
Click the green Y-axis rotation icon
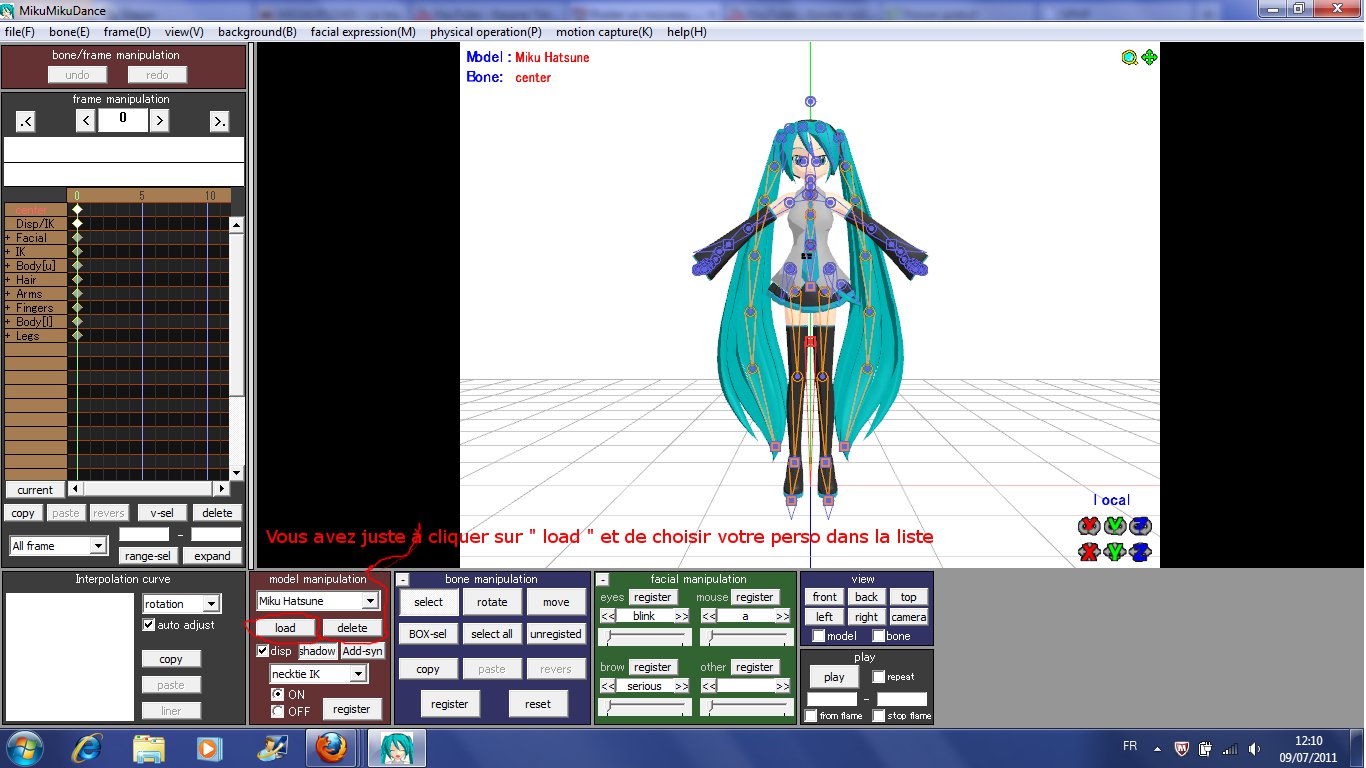(x=1115, y=526)
